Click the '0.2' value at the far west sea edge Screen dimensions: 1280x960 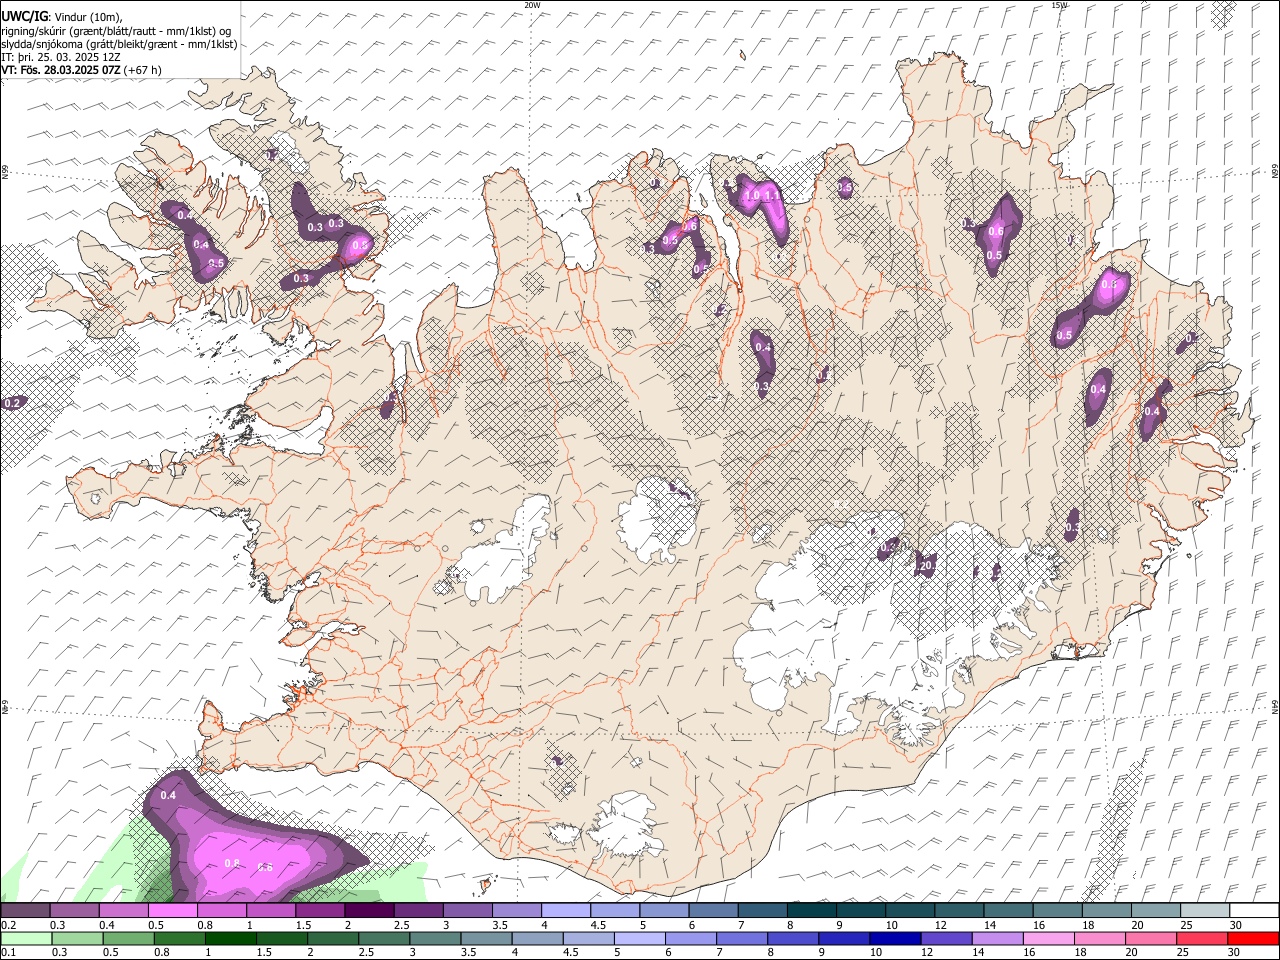point(12,403)
